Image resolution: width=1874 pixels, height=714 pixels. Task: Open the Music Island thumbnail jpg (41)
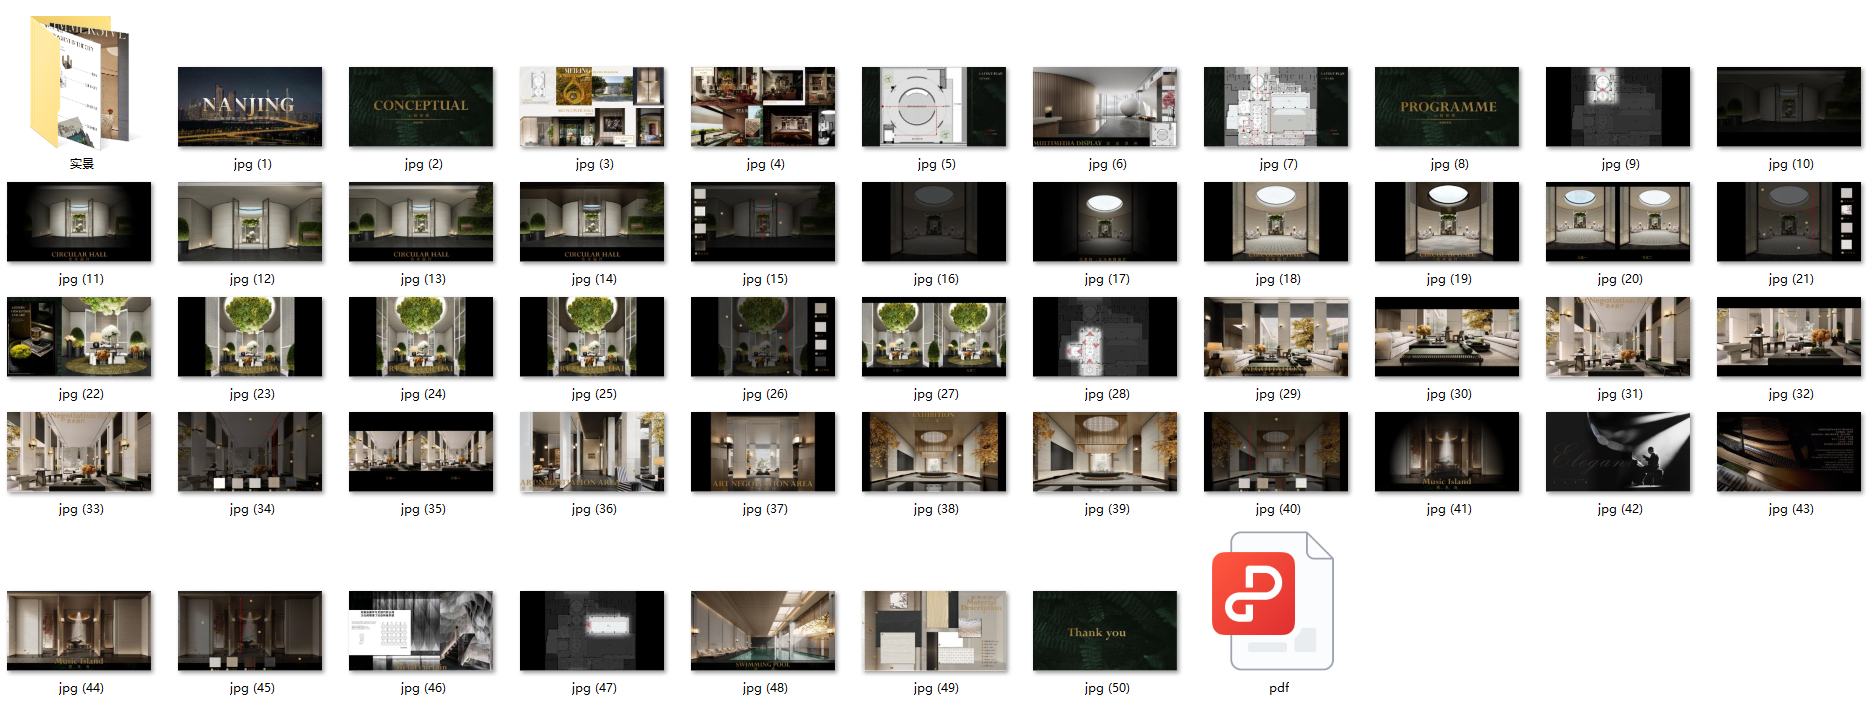click(x=1447, y=452)
